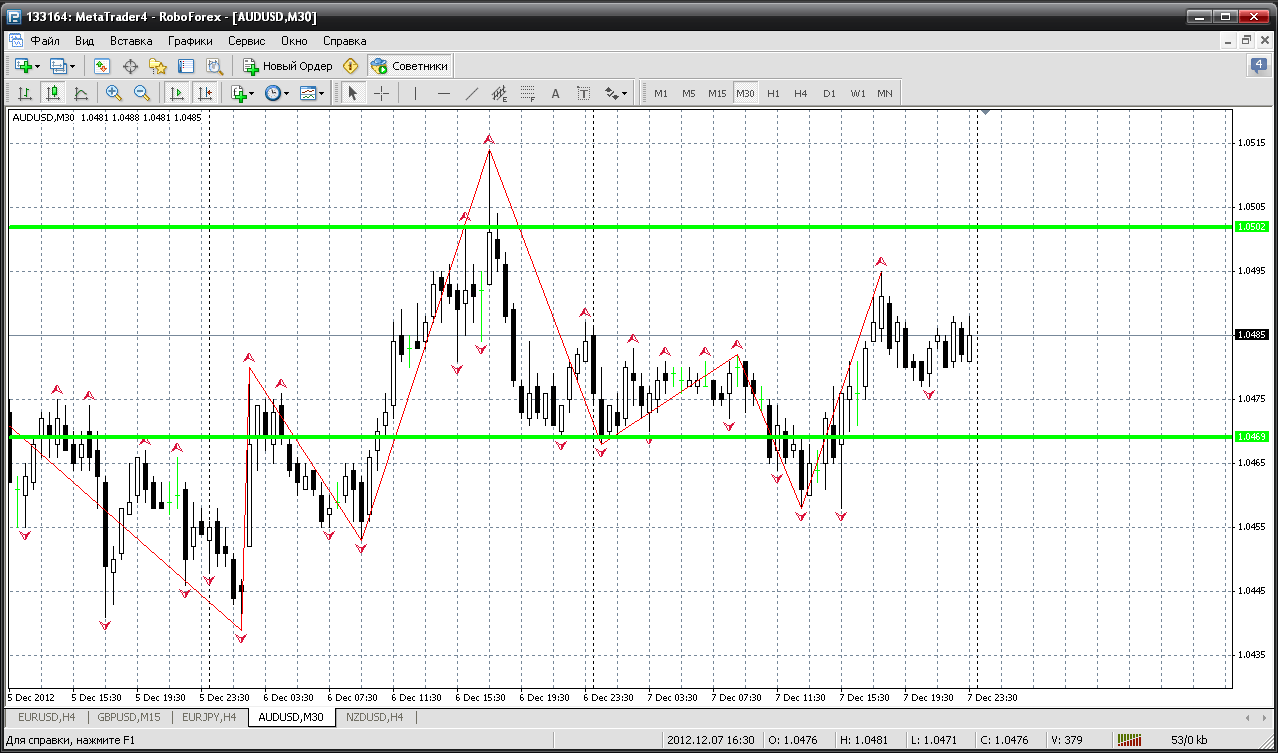Set timeframe to H4
This screenshot has width=1278, height=753.
(801, 93)
